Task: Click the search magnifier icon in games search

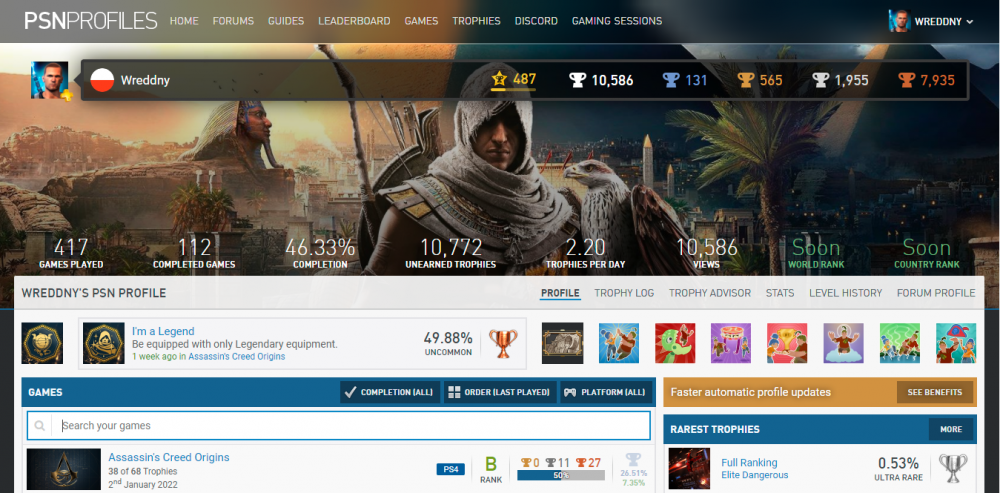Action: coord(40,425)
